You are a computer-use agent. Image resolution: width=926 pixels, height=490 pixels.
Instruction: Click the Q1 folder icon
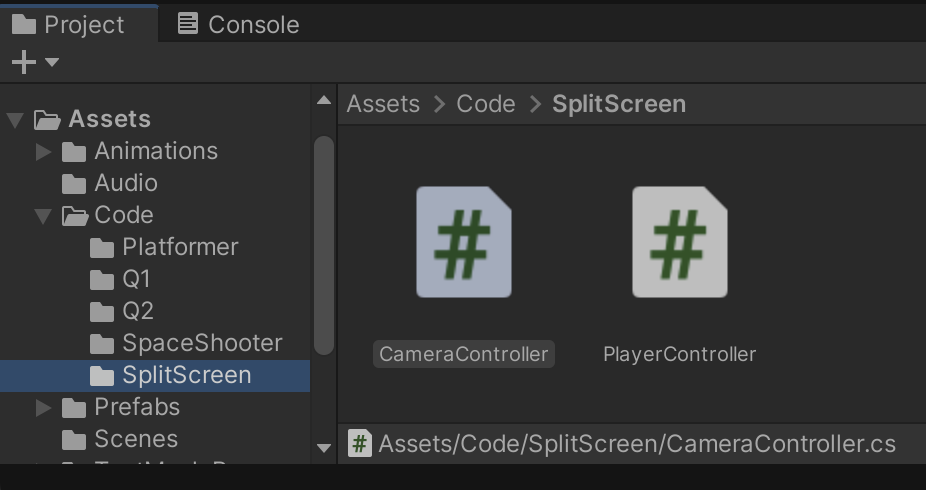click(x=102, y=279)
